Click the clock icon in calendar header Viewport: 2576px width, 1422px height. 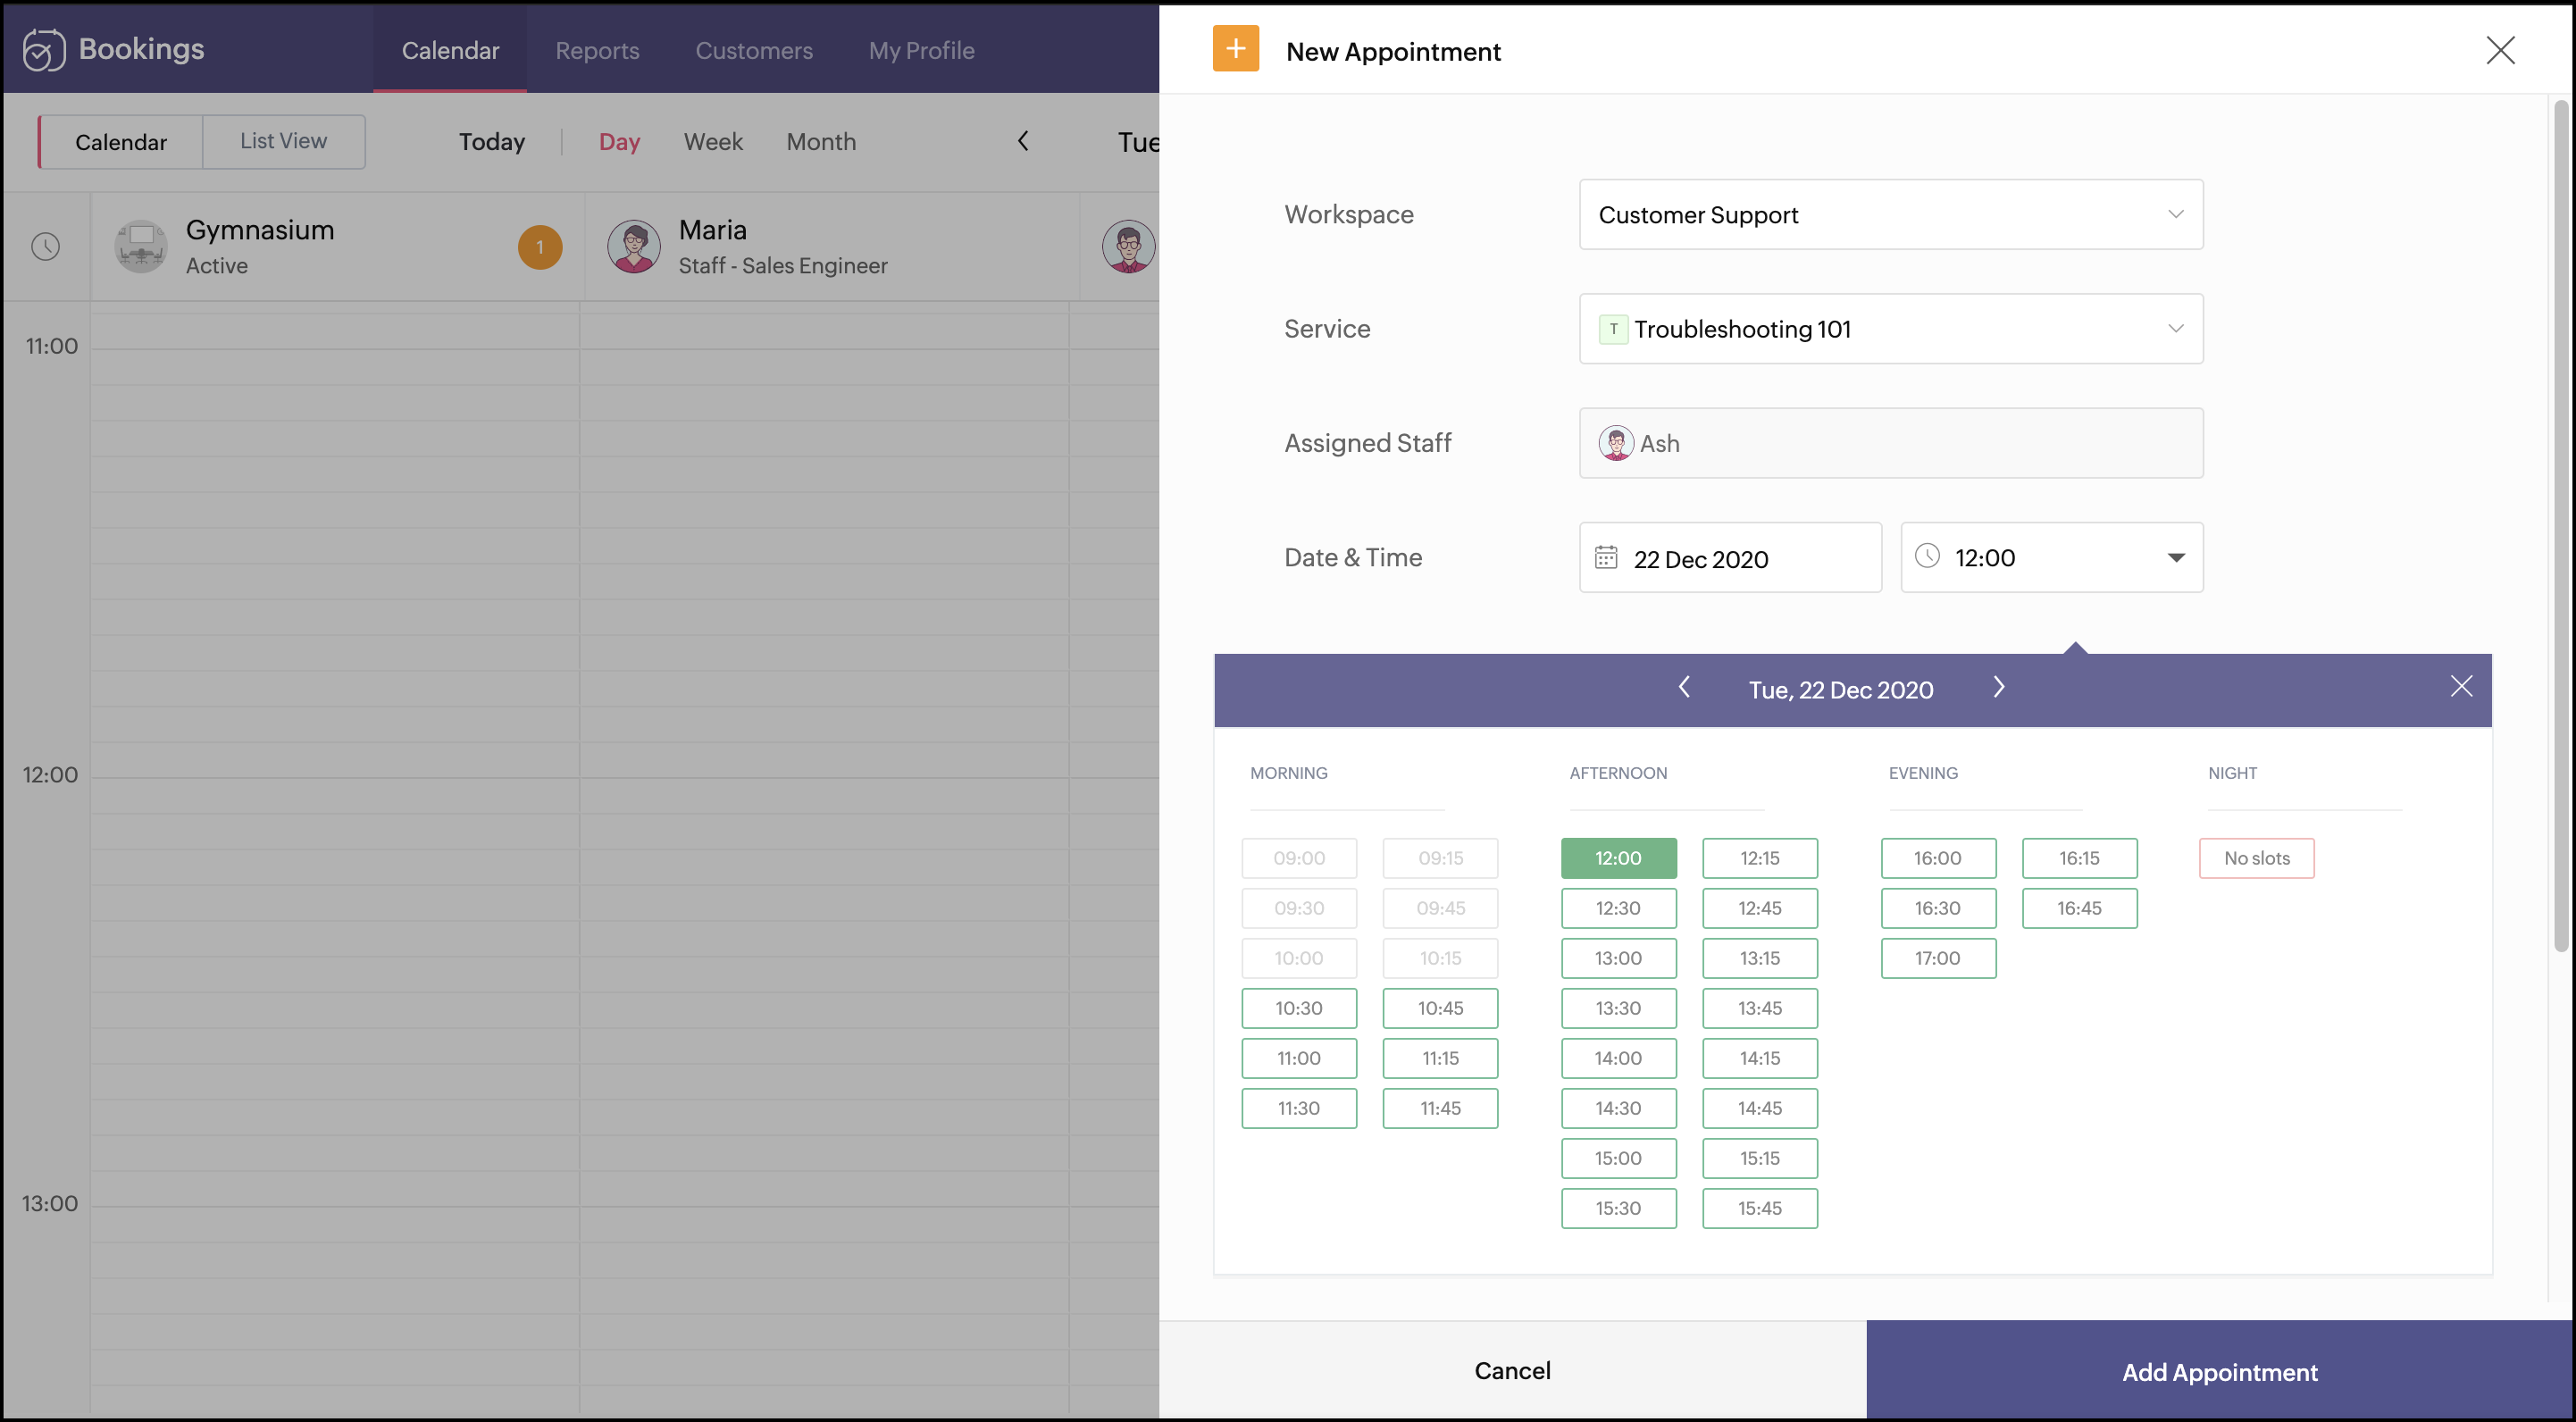[46, 246]
